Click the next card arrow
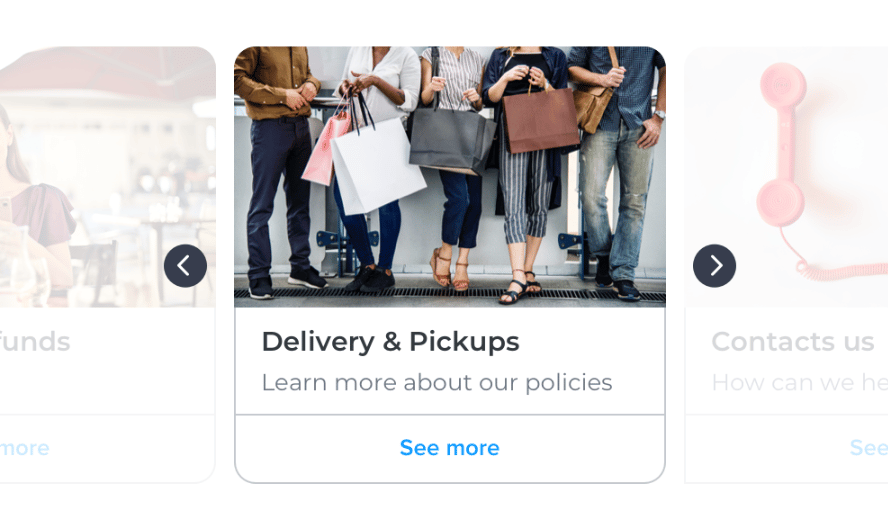The width and height of the screenshot is (888, 508). (714, 266)
